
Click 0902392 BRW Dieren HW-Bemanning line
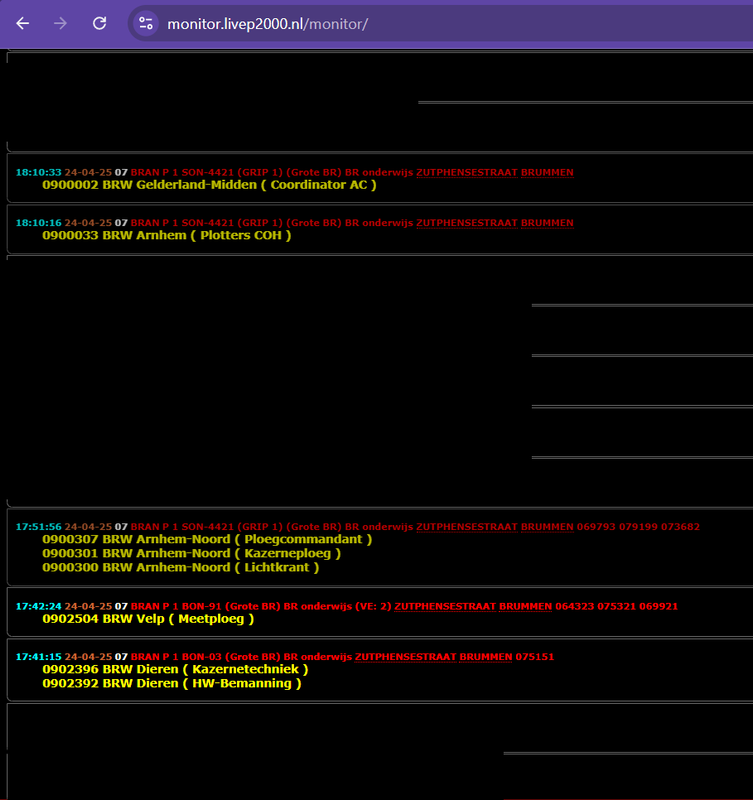point(172,684)
